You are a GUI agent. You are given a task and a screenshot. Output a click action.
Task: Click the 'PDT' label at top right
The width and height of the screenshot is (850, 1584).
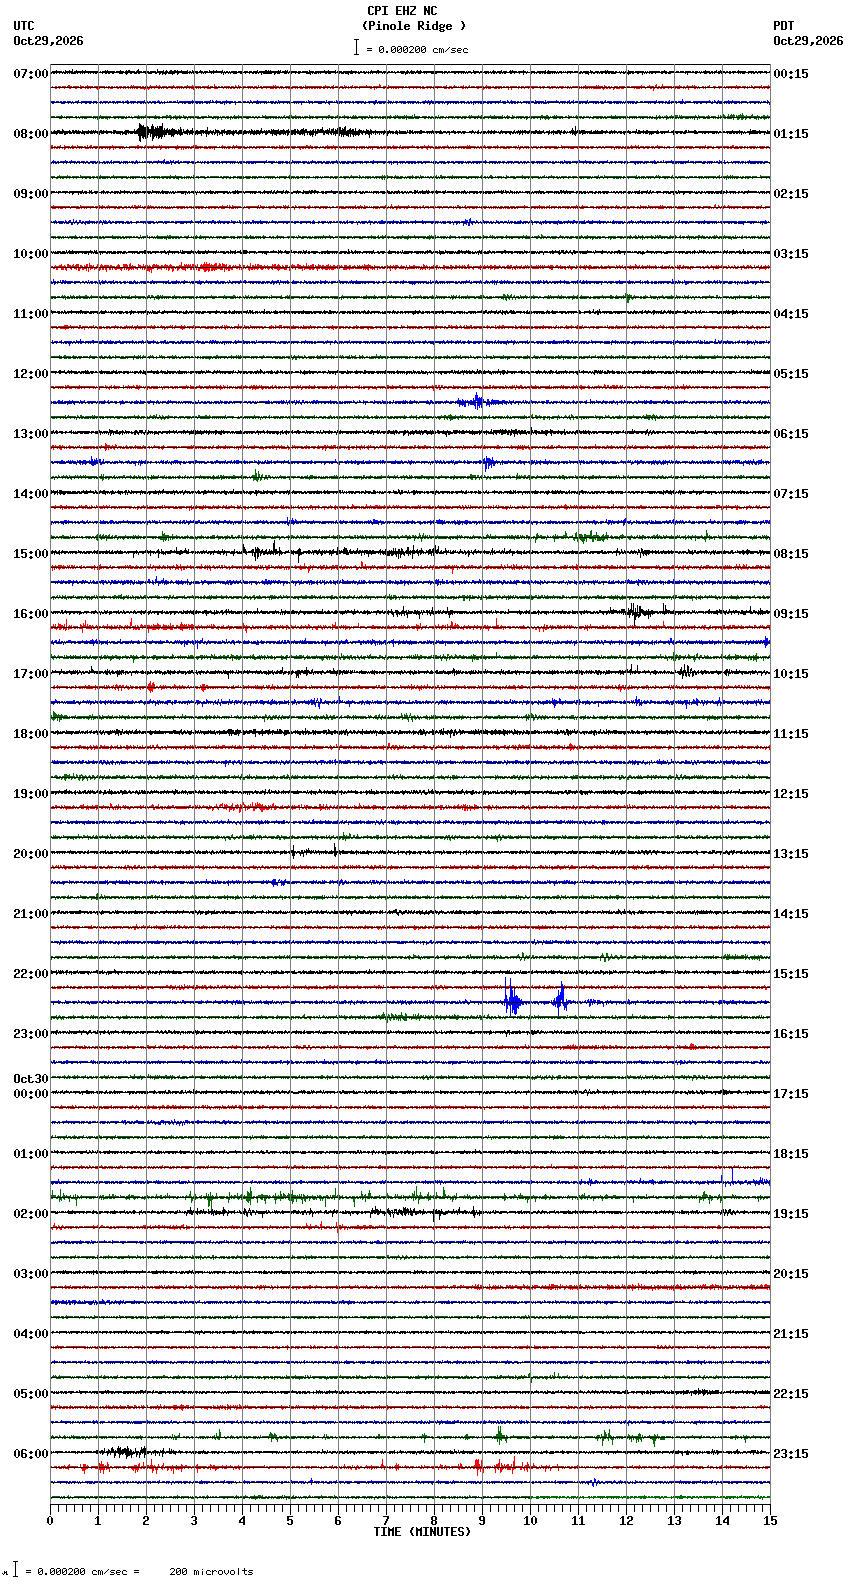783,26
